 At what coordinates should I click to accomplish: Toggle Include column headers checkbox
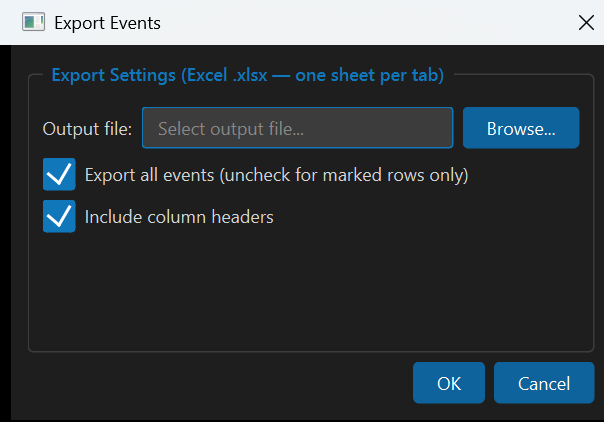59,216
